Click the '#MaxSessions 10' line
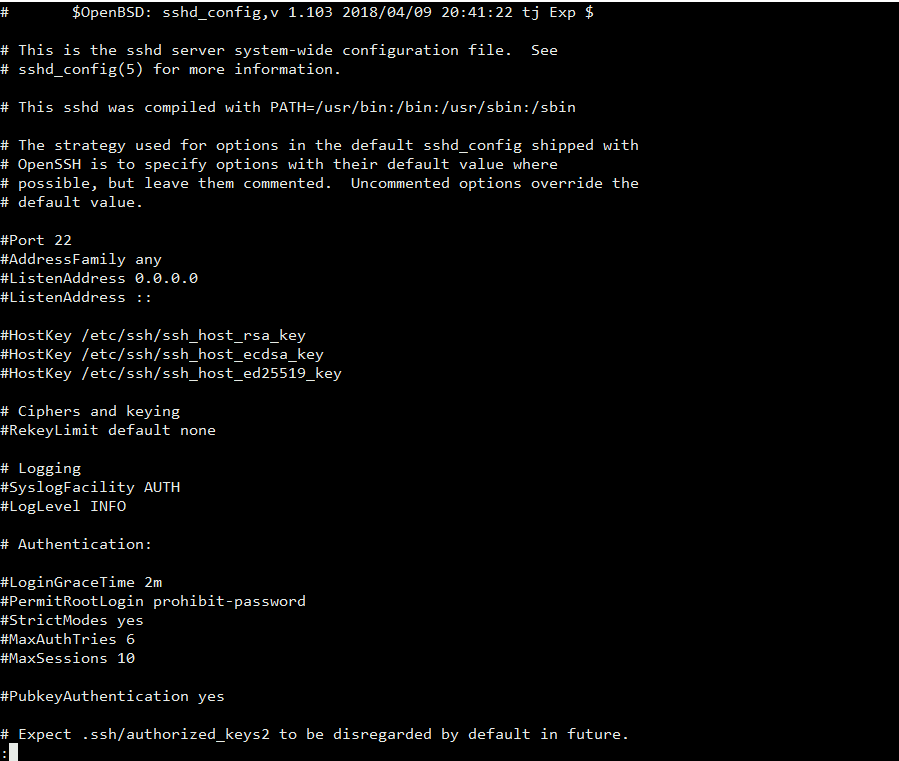Image resolution: width=899 pixels, height=761 pixels. (67, 658)
